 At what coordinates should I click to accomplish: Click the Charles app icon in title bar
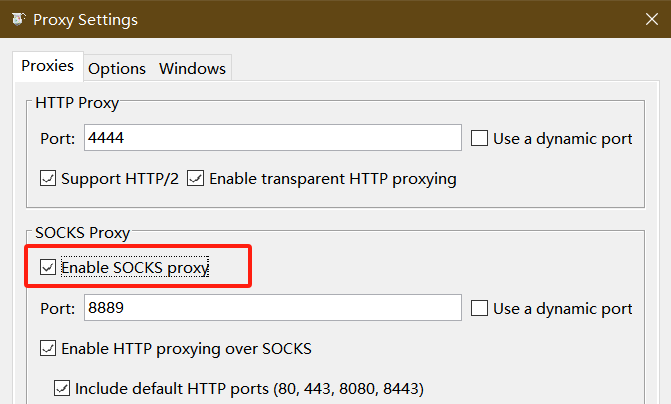pos(18,19)
